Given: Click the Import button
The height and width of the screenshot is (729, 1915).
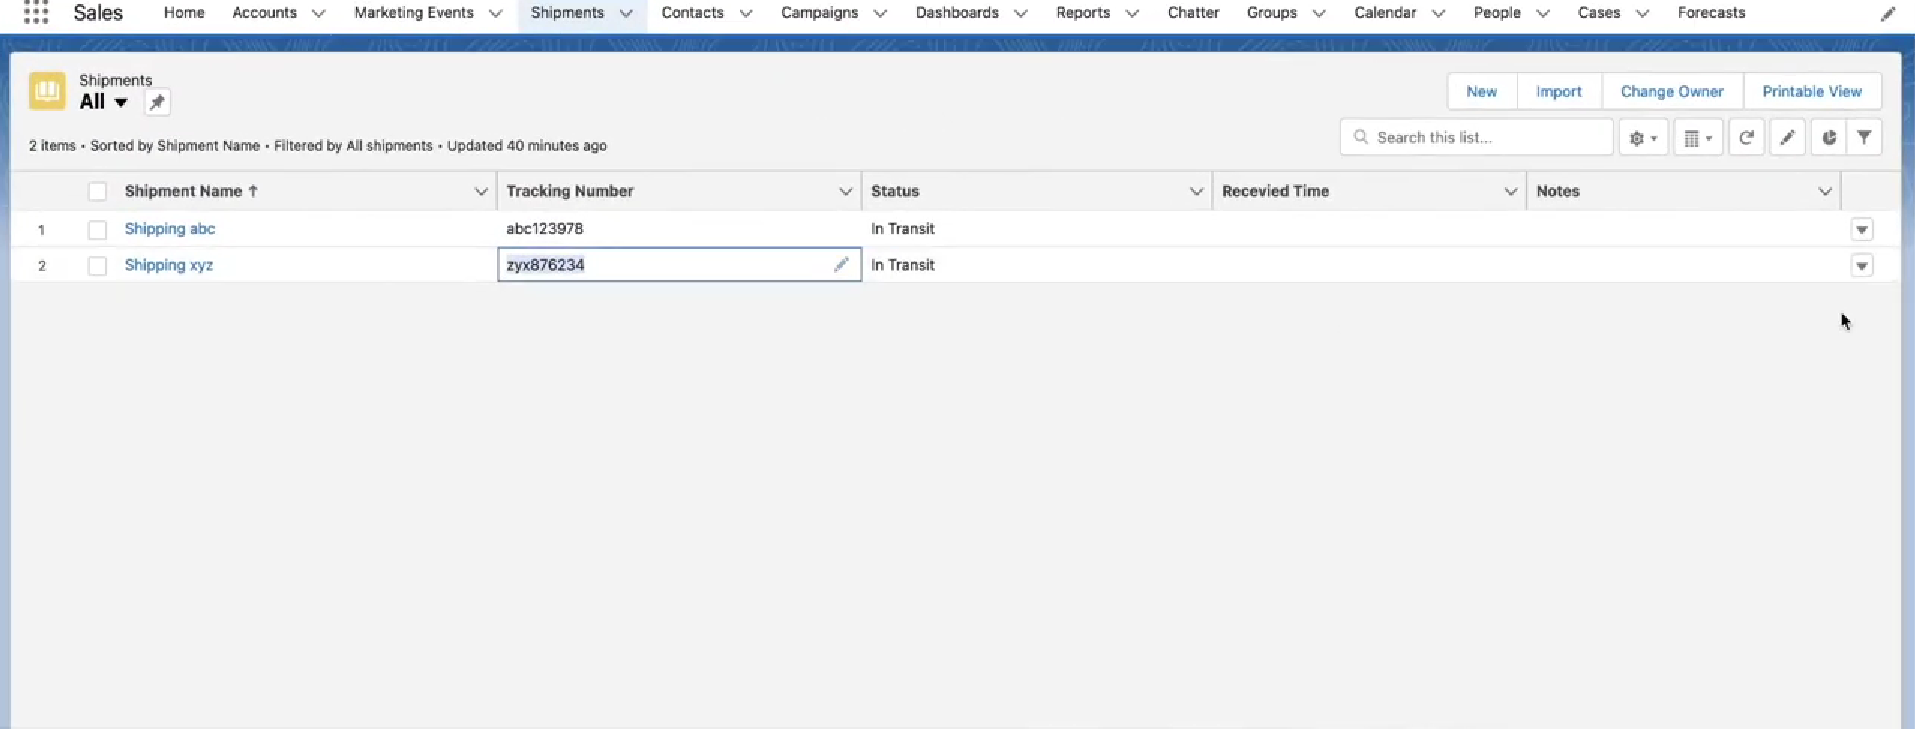Looking at the screenshot, I should click(1559, 91).
